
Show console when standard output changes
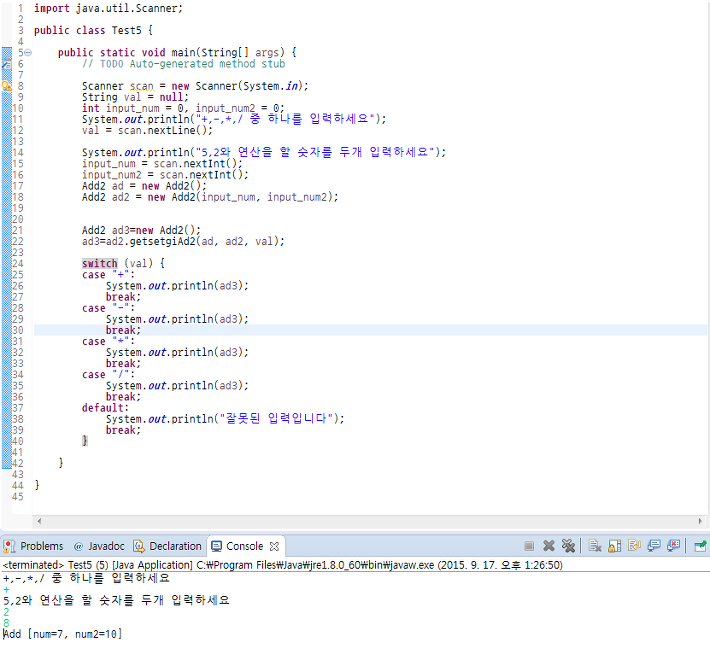pyautogui.click(x=654, y=546)
